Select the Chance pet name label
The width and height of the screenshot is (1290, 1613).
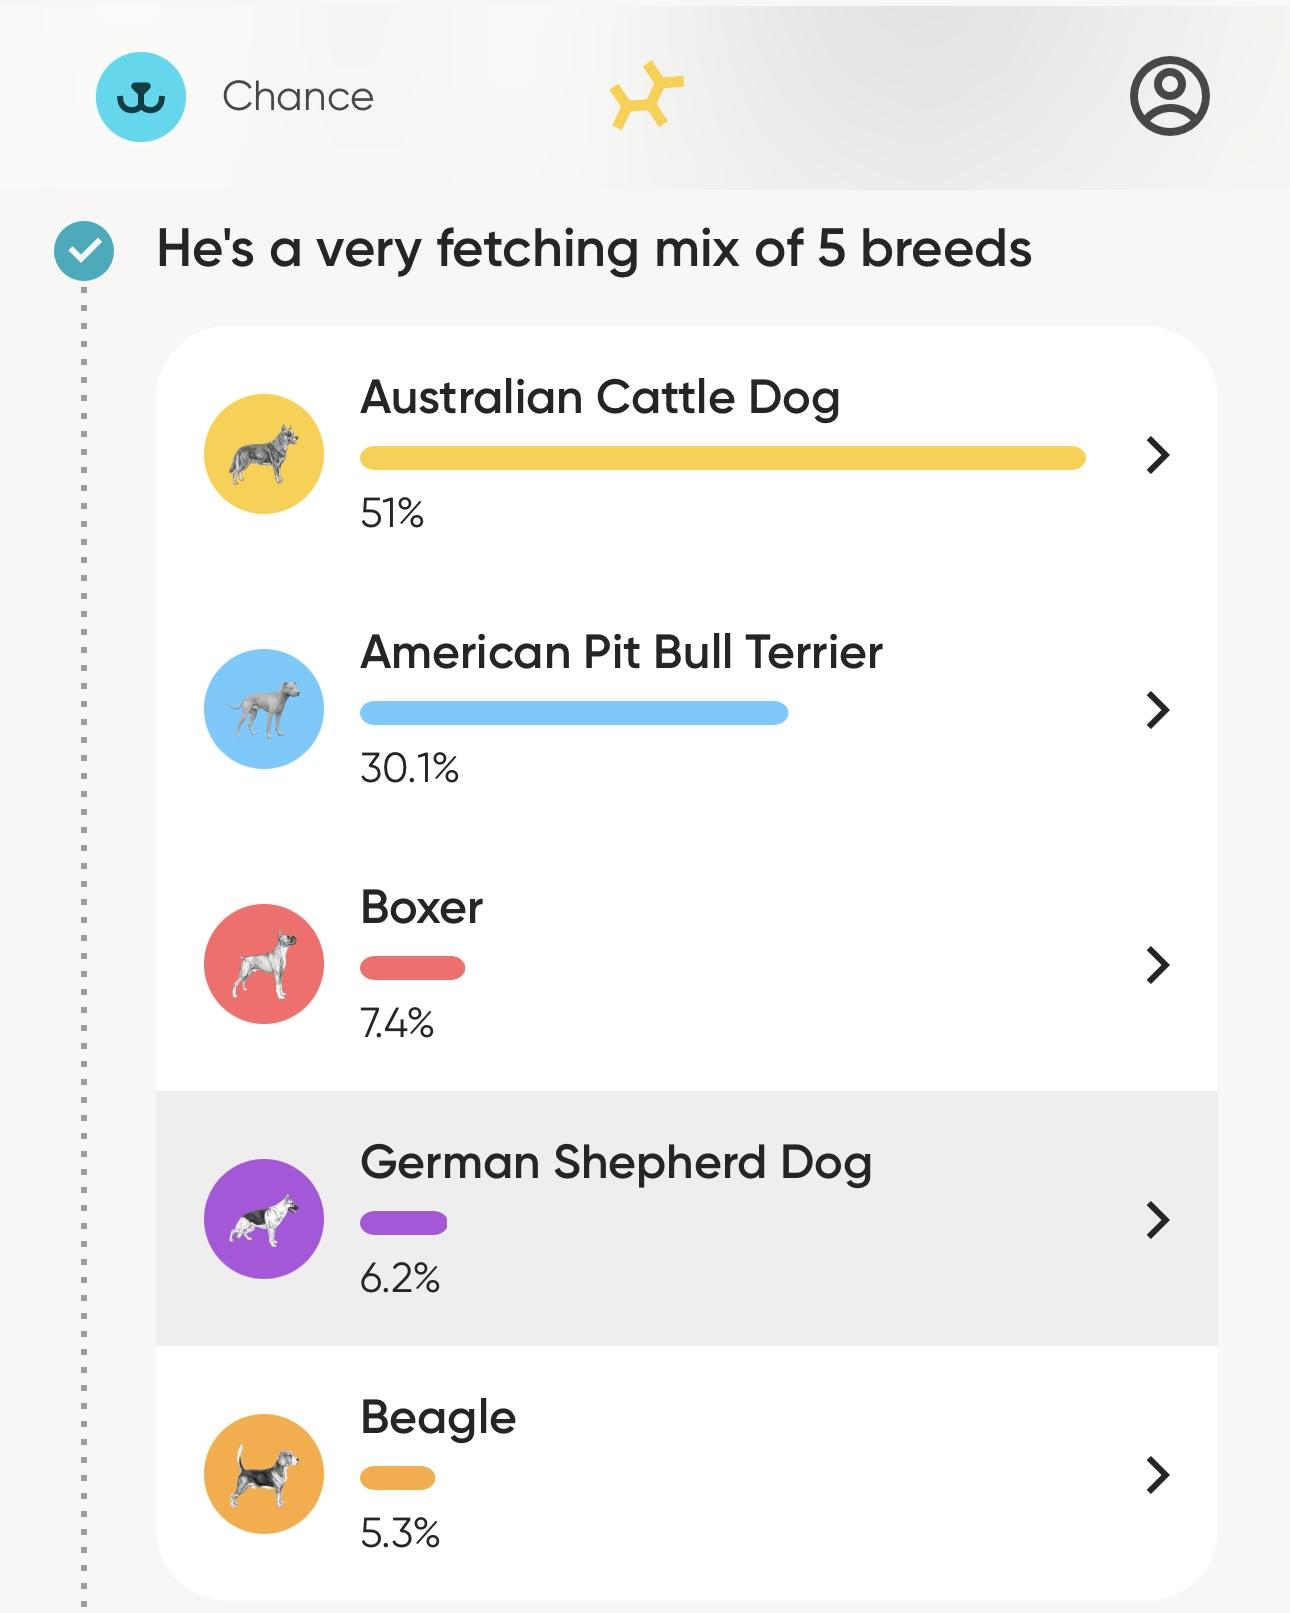point(298,97)
